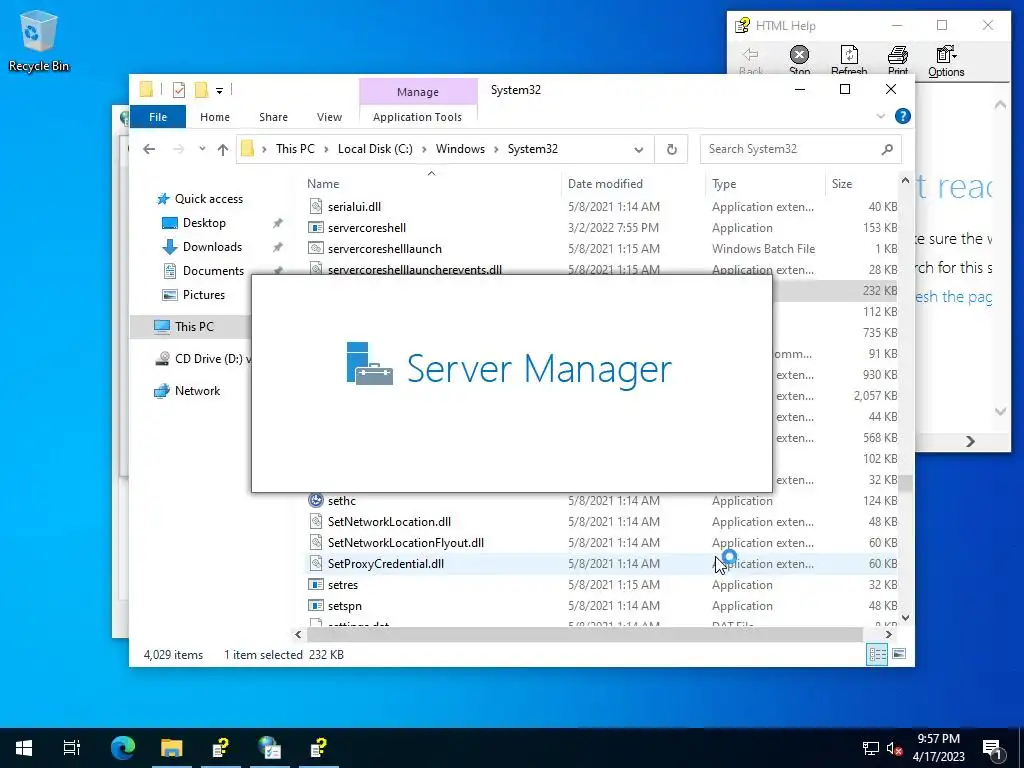Click the New folder quick access icon
The height and width of the screenshot is (768, 1024).
[x=202, y=90]
